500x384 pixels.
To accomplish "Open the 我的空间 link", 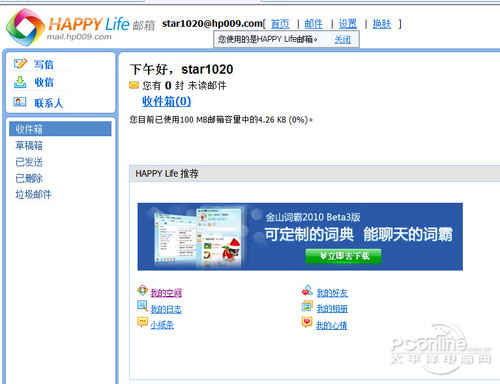I will [166, 293].
